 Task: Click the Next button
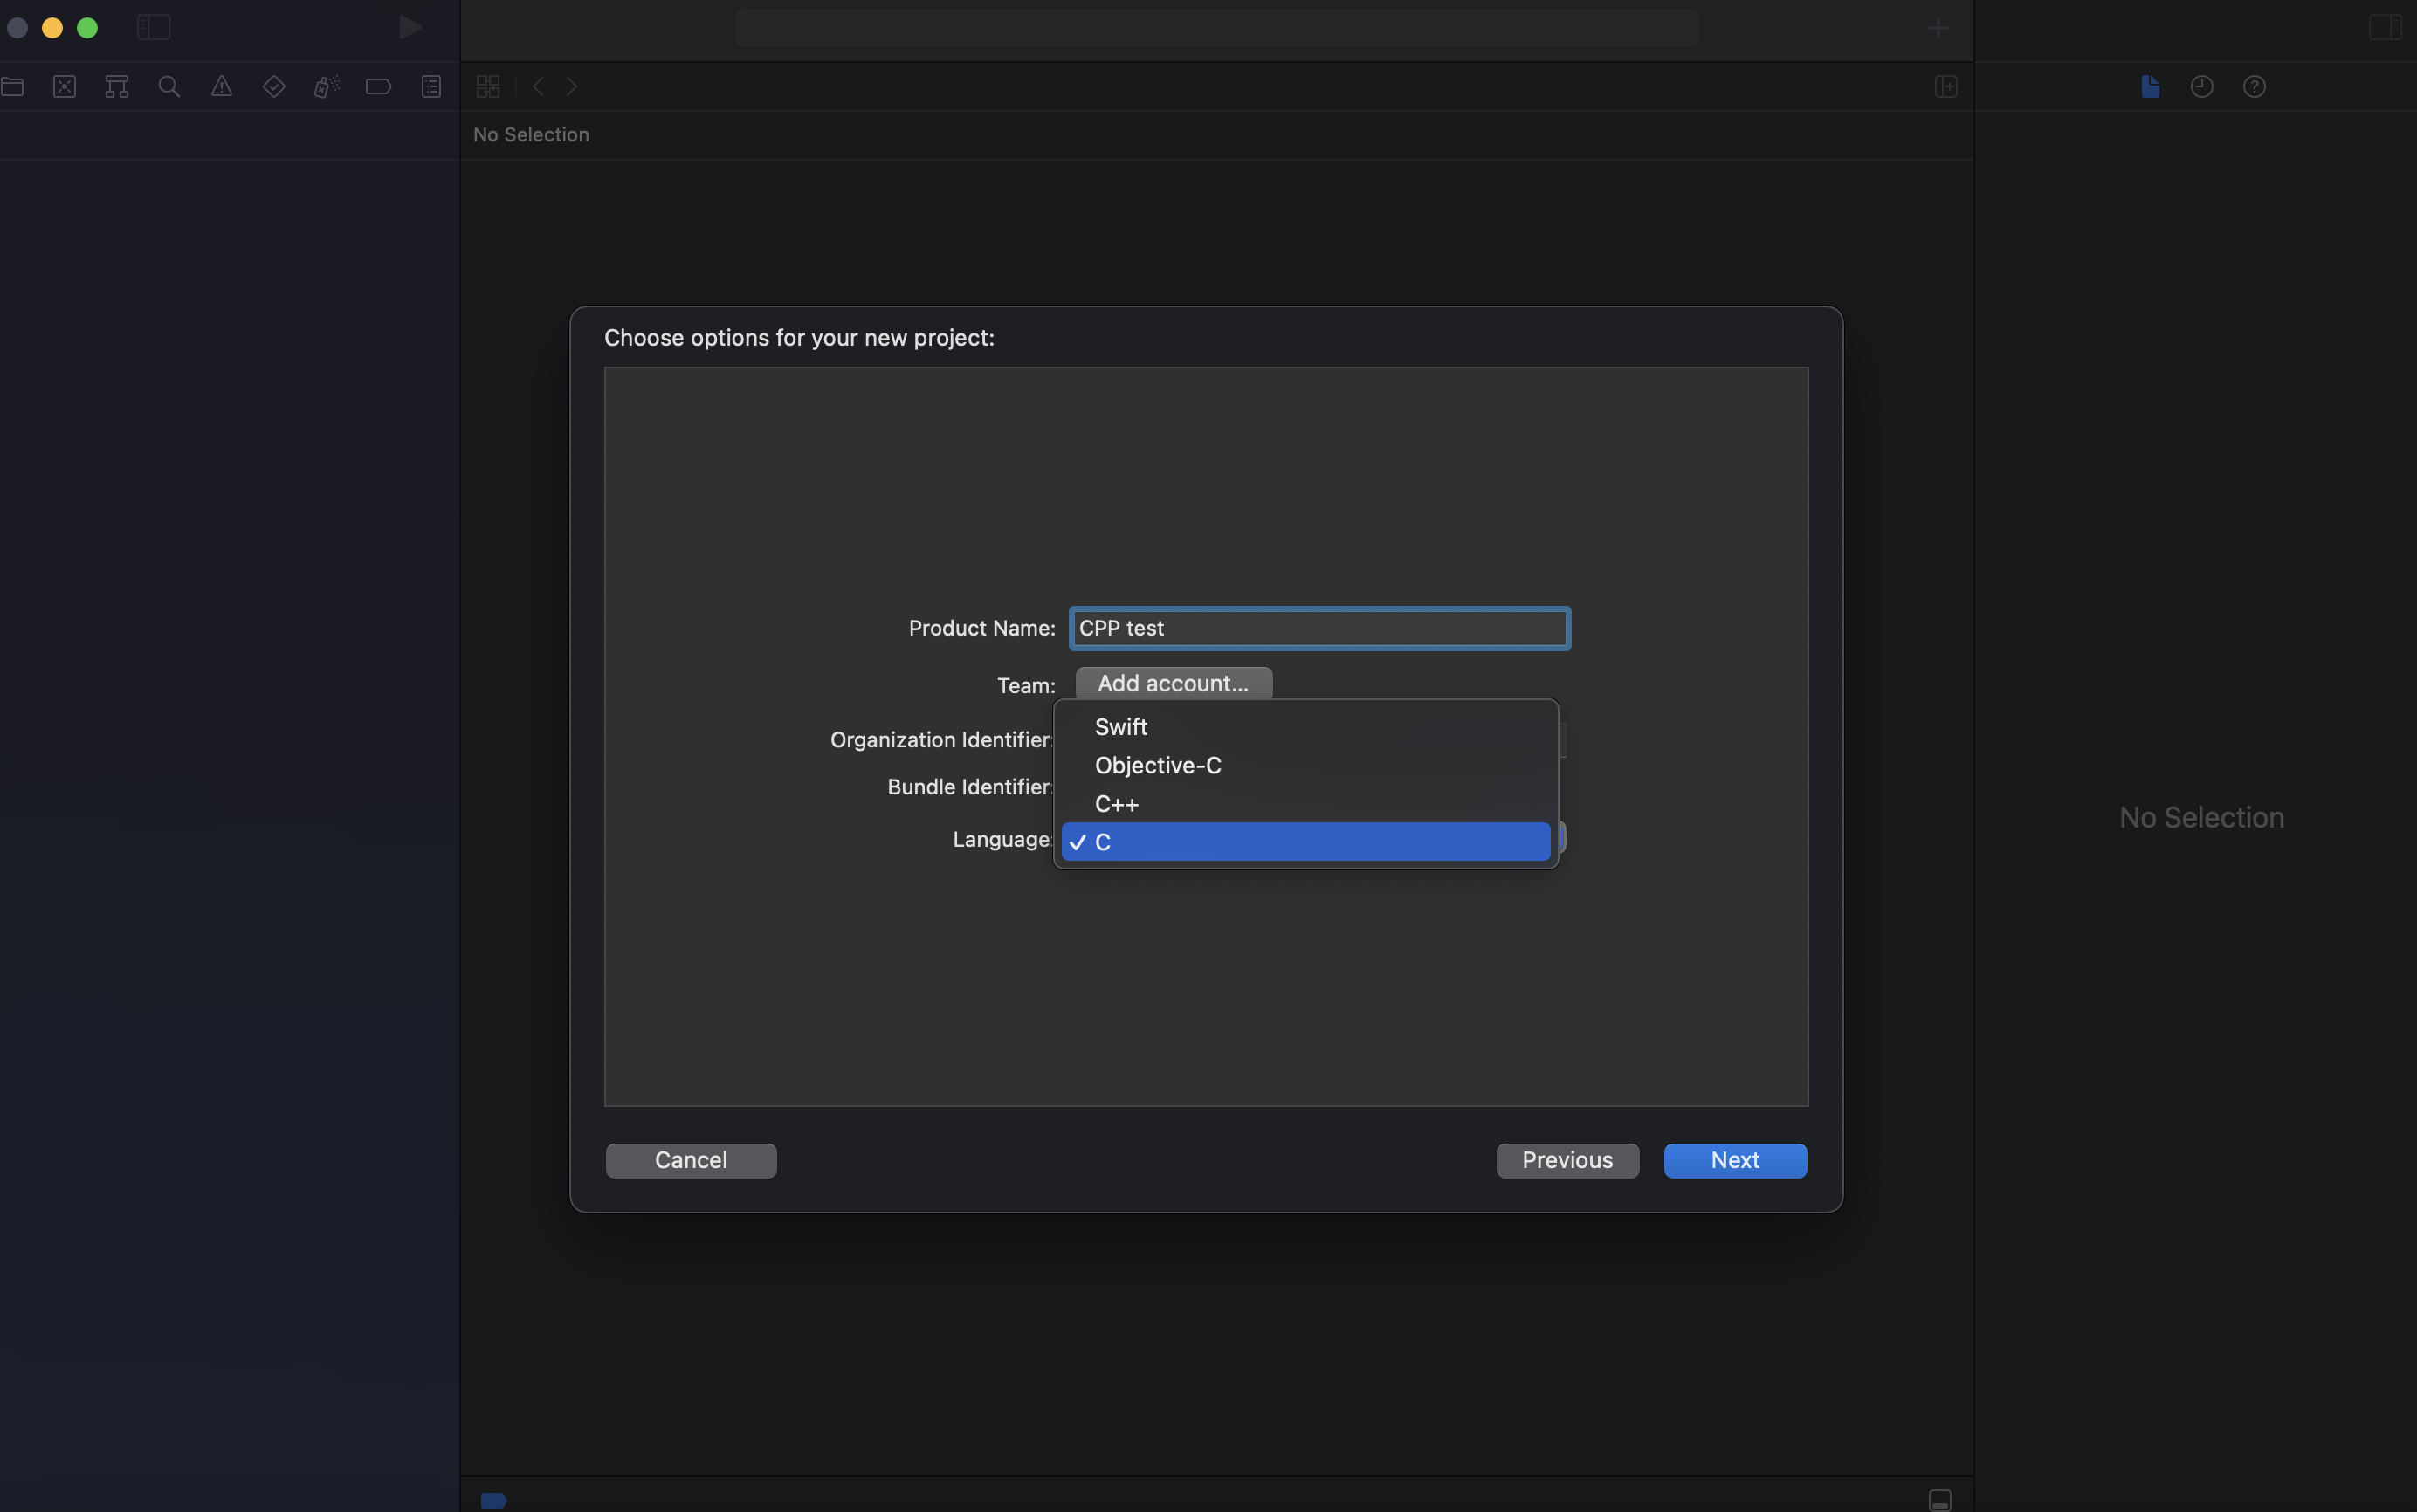click(x=1734, y=1160)
